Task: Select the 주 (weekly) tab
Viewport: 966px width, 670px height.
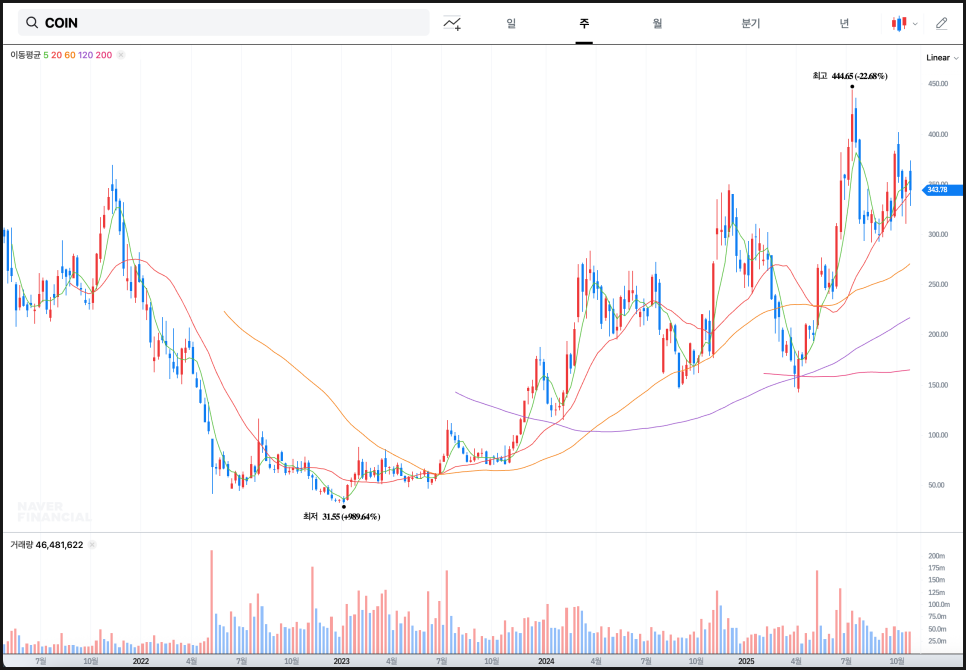Action: click(x=584, y=23)
